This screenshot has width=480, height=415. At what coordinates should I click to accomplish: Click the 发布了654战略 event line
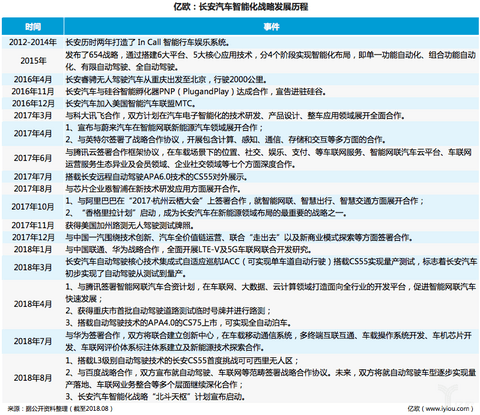tap(270, 55)
